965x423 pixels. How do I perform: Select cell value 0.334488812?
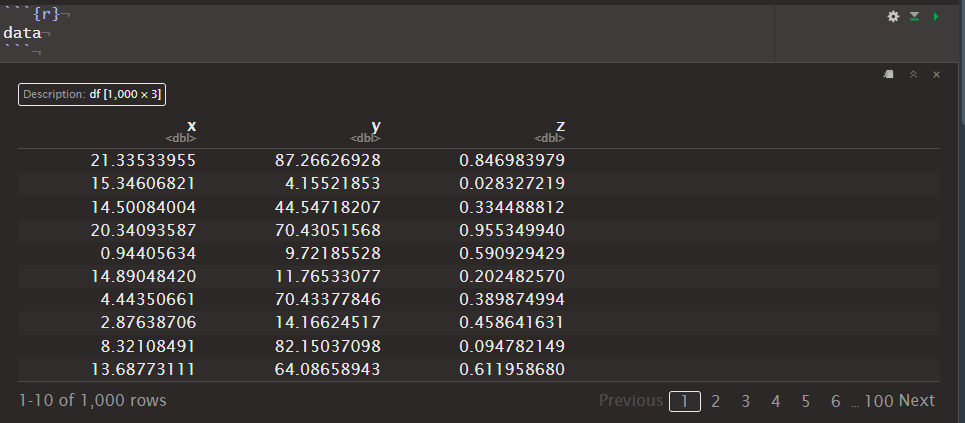click(512, 207)
